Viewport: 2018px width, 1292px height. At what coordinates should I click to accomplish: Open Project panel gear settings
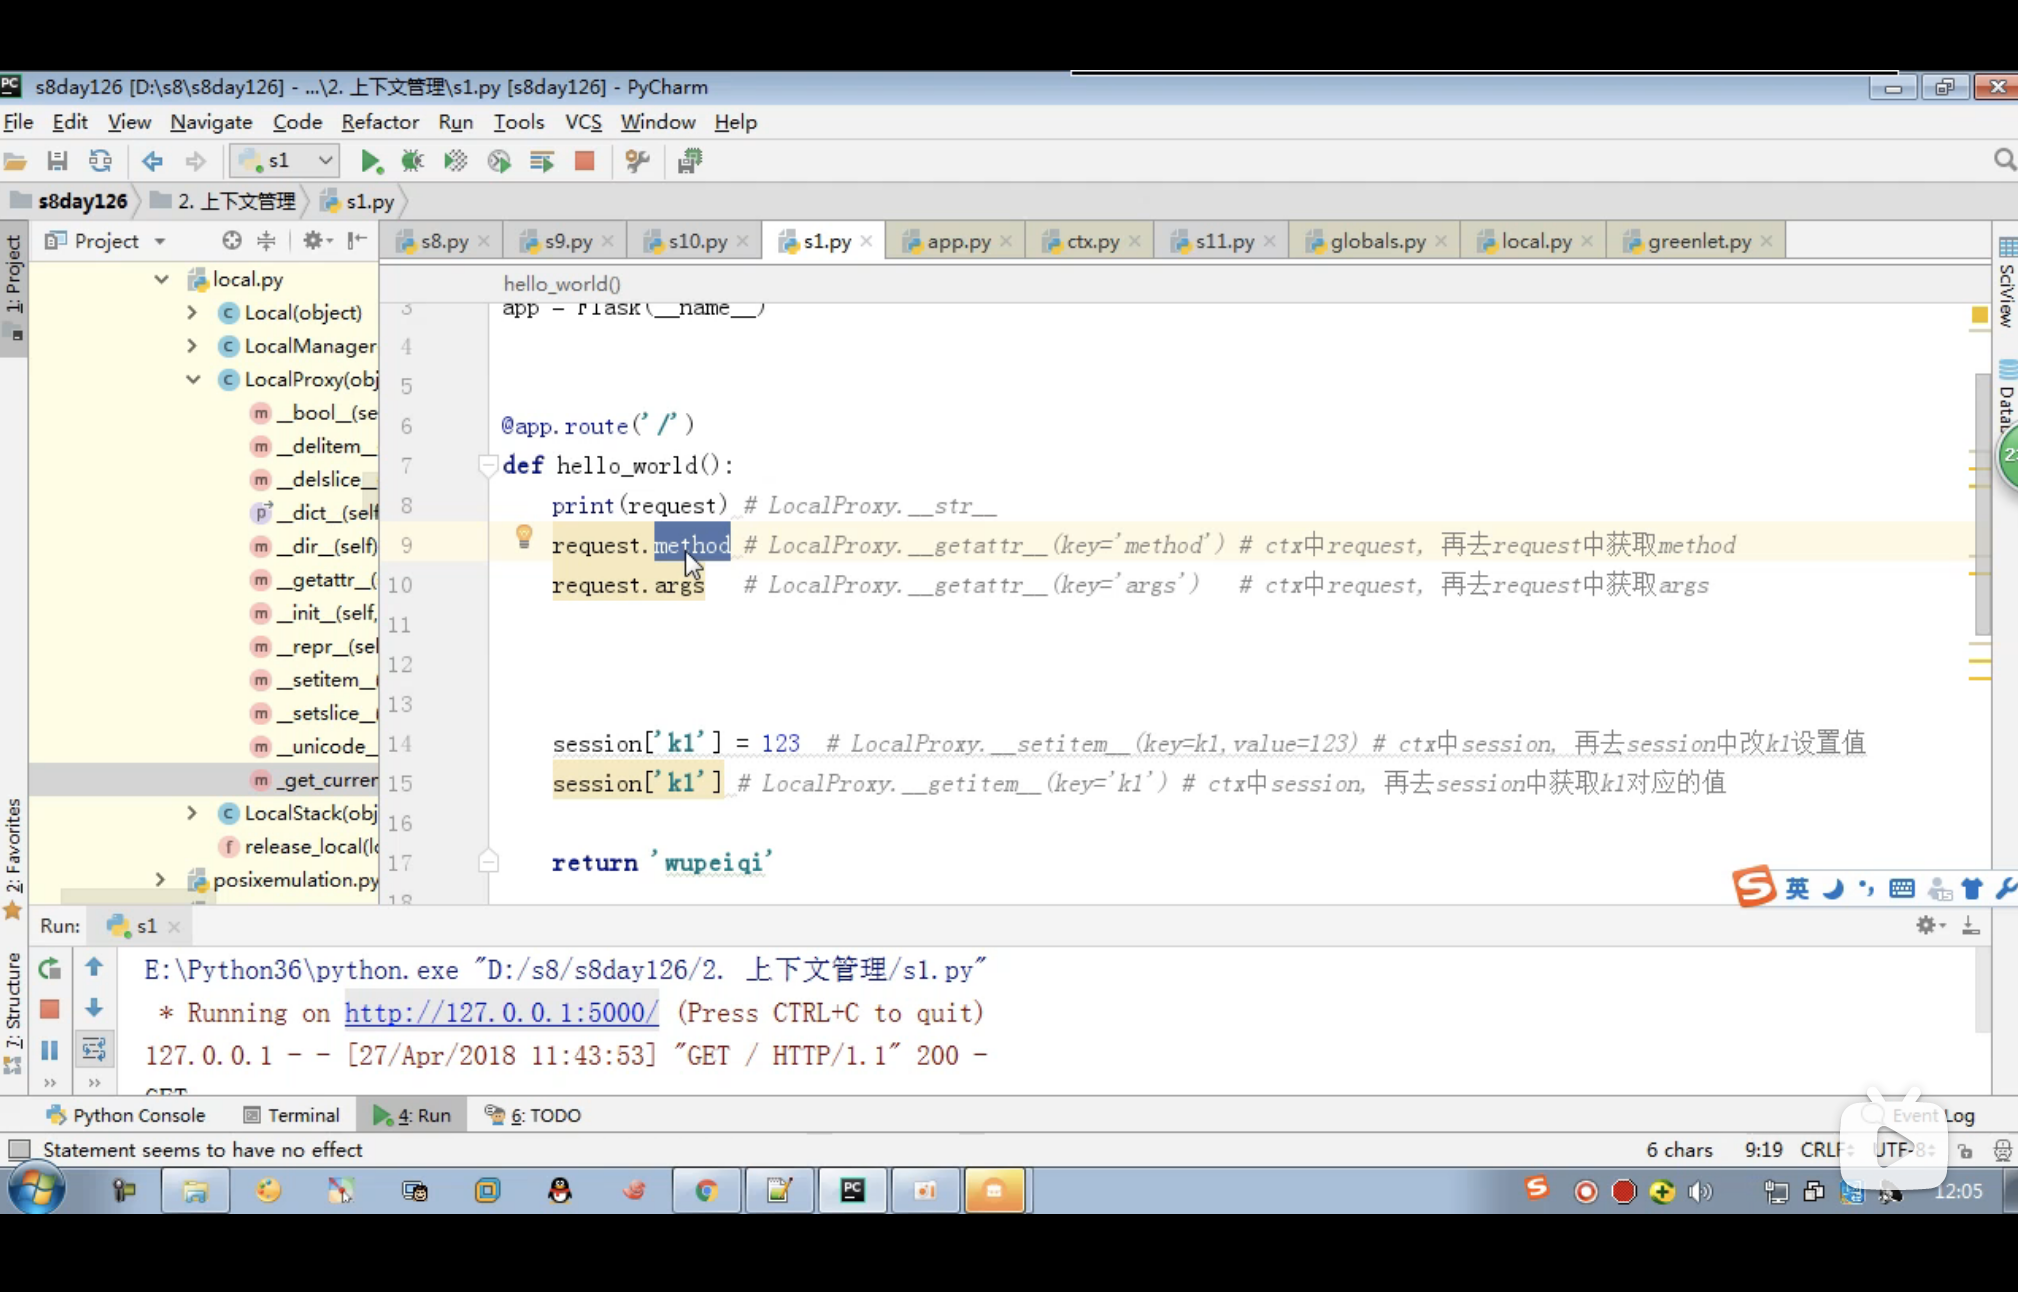(317, 241)
